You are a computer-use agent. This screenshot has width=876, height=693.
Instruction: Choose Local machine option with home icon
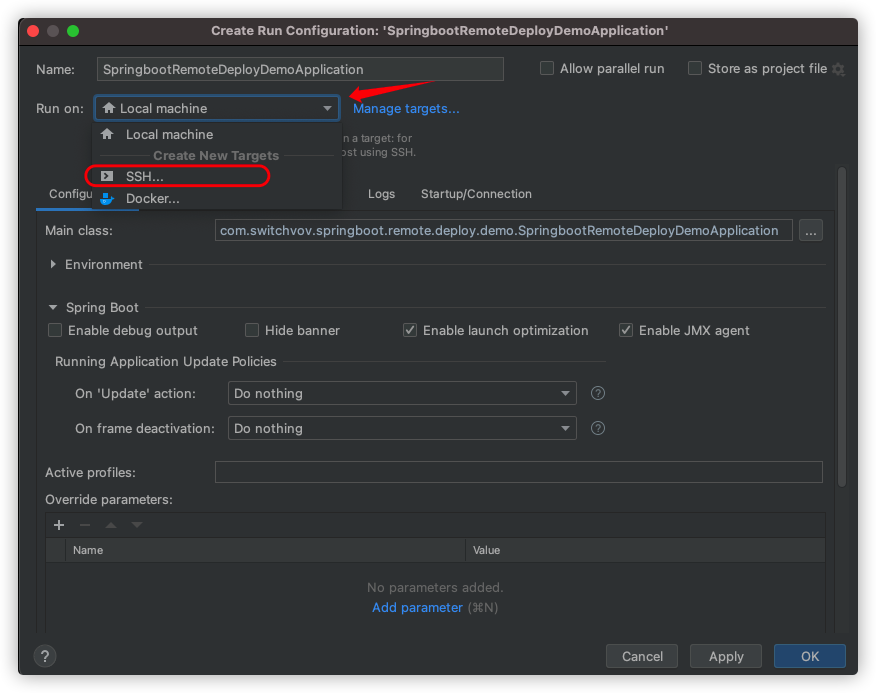click(168, 134)
